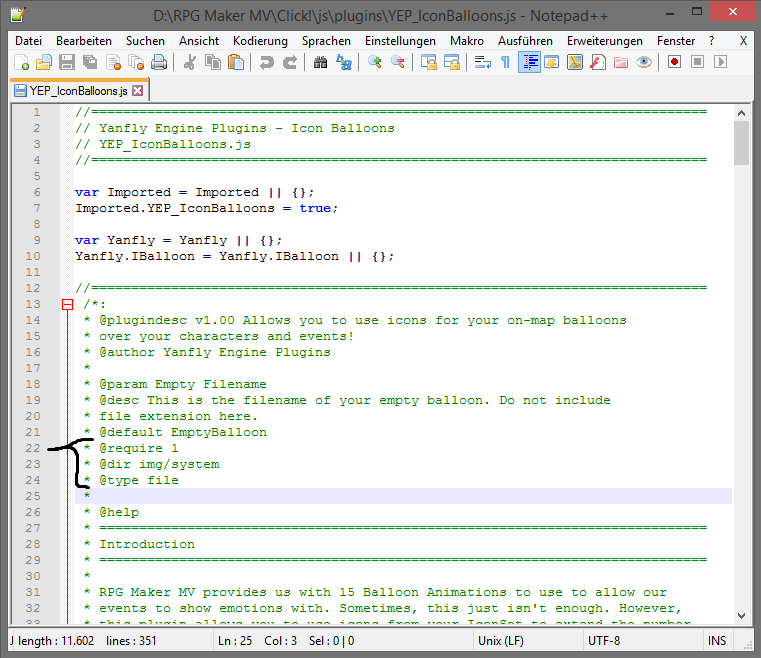Click the user-defined language icon
This screenshot has height=658, width=761.
point(552,62)
